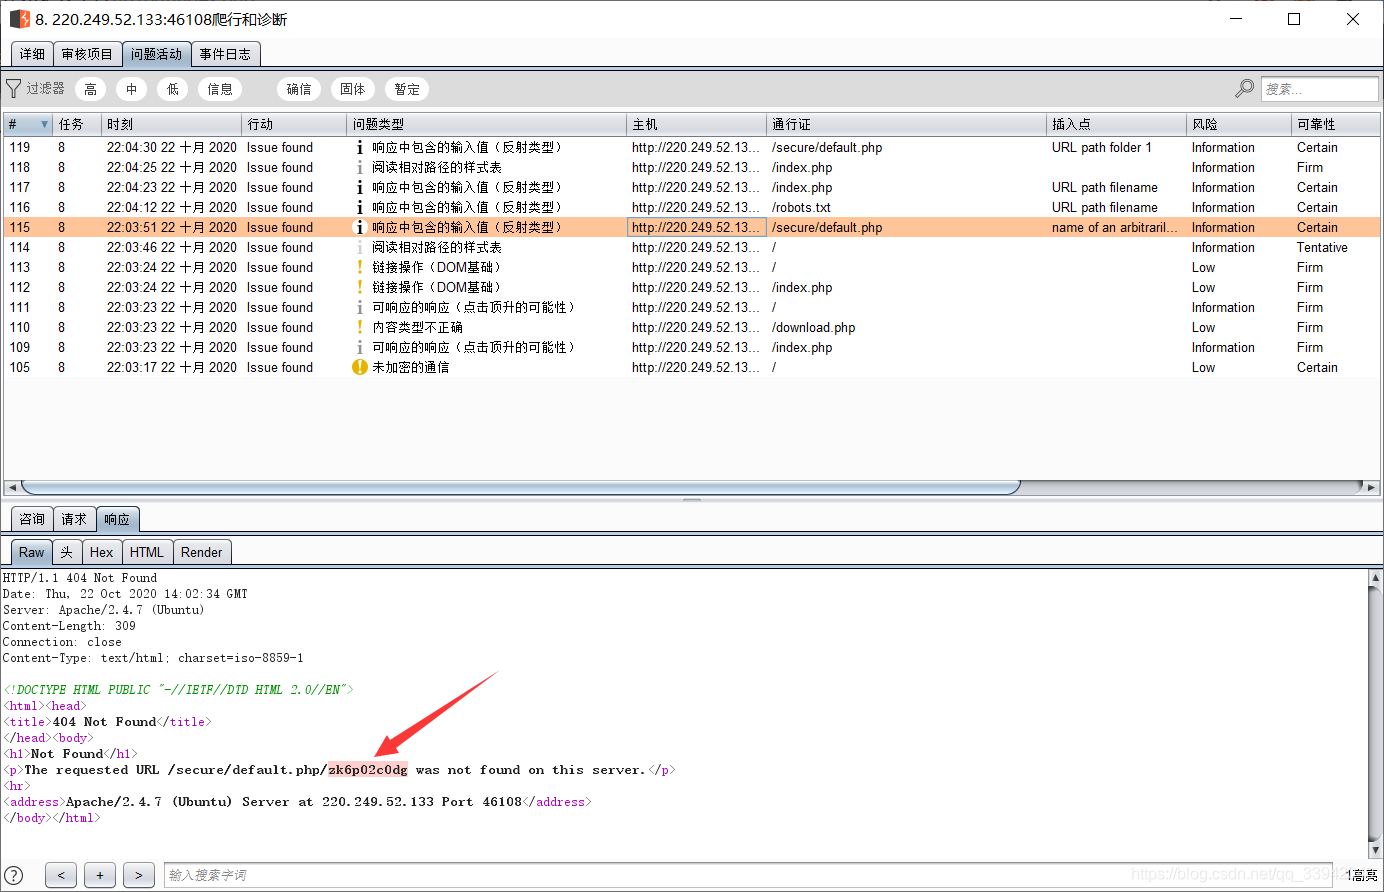Select the Render view tab
1384x892 pixels.
pos(202,552)
